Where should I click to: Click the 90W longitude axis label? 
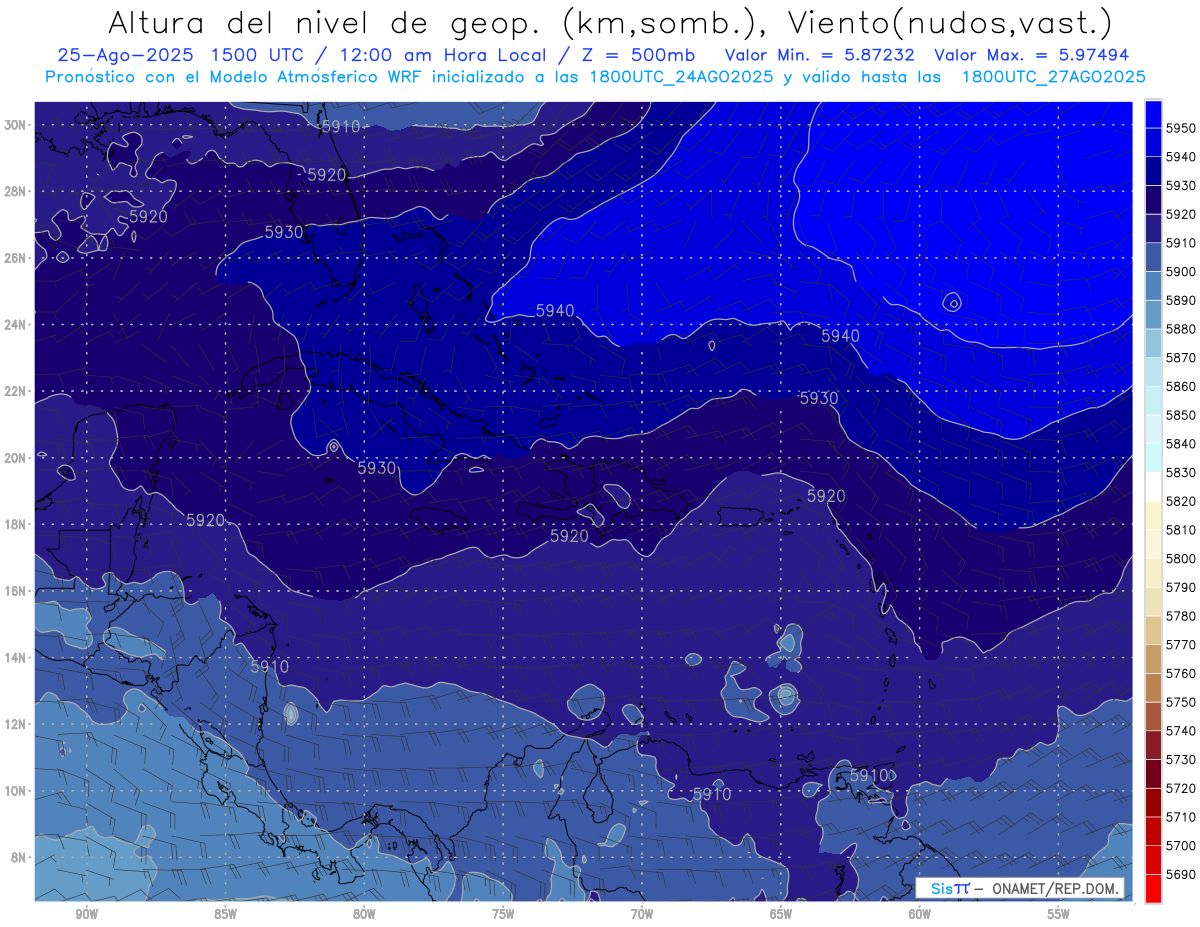point(86,915)
